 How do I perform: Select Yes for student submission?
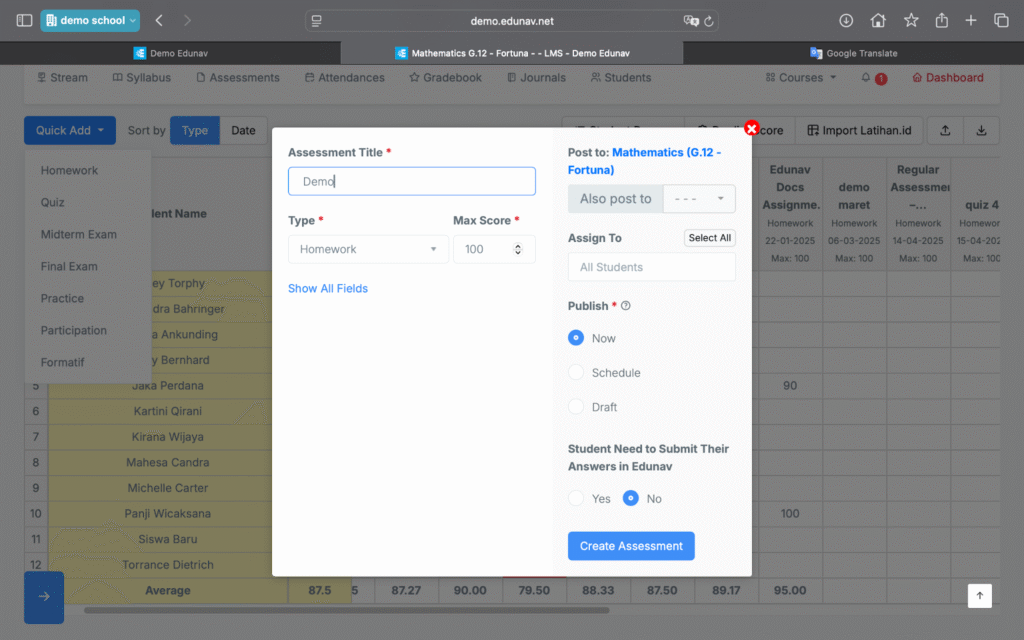pos(576,498)
